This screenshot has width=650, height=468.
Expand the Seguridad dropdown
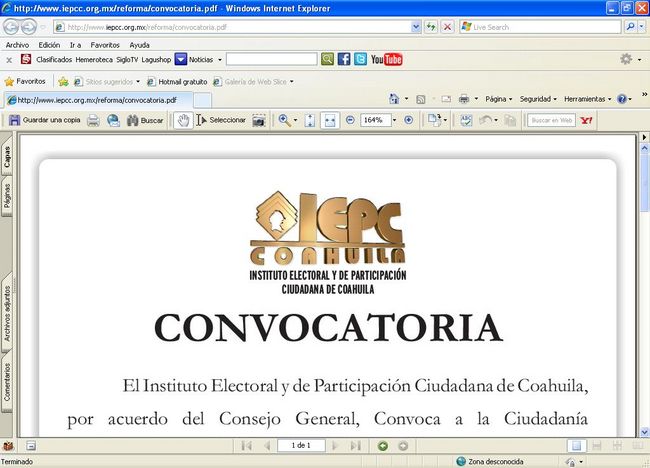[539, 100]
